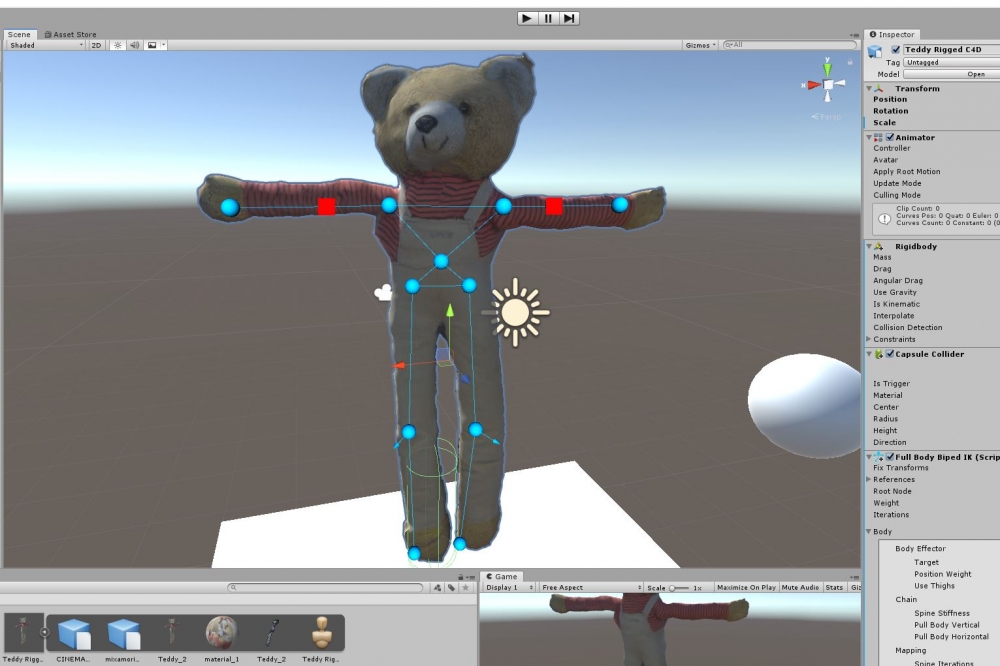Screen dimensions: 1000x666
Task: Click Maximize On Play button
Action: point(747,588)
